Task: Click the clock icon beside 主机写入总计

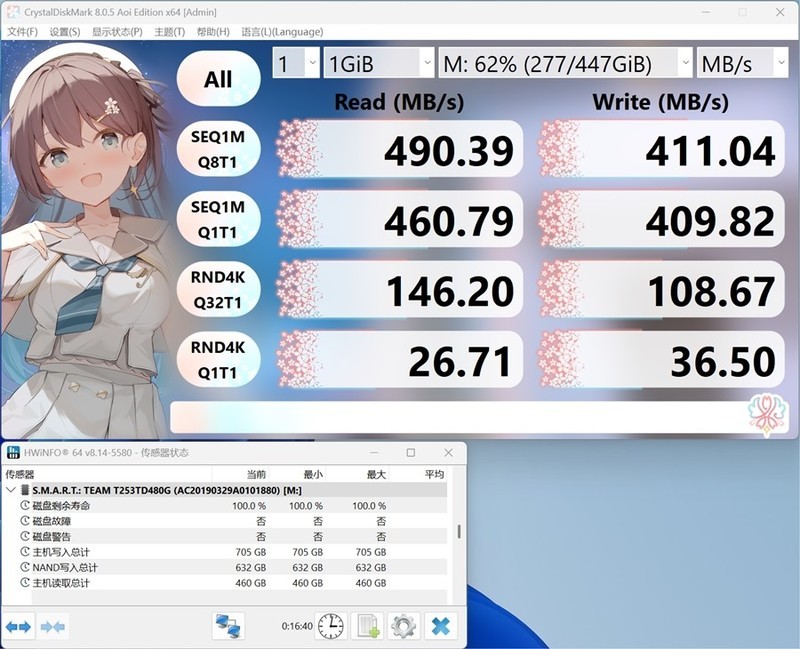Action: [25, 552]
